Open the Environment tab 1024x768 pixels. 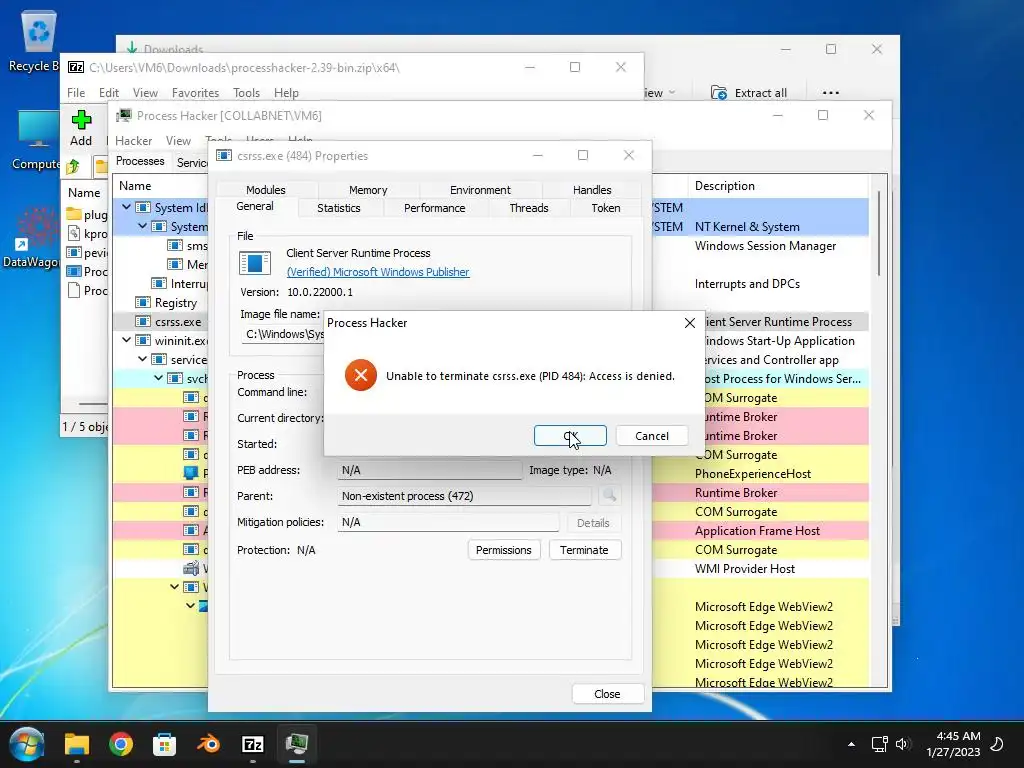(x=480, y=190)
